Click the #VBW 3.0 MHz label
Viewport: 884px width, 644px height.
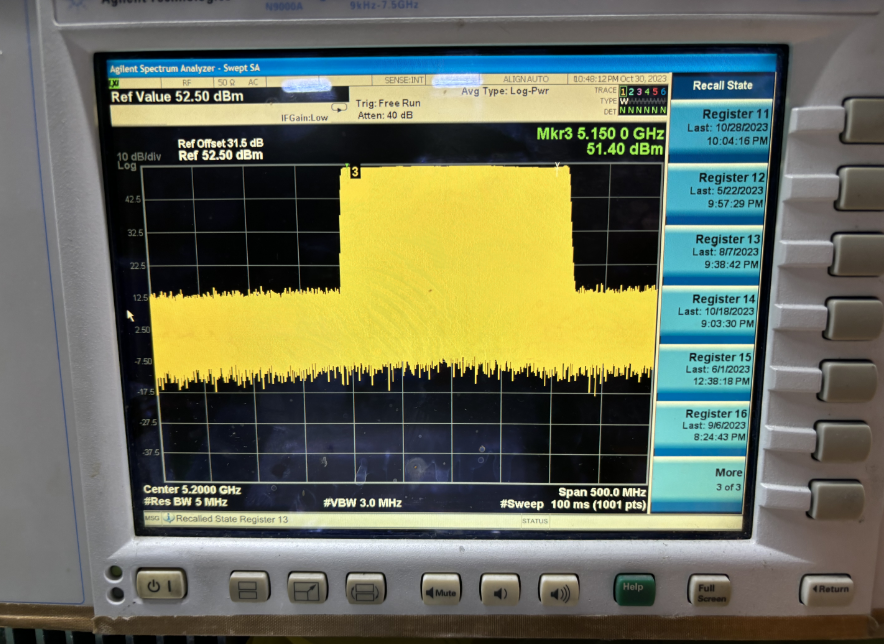pyautogui.click(x=363, y=502)
